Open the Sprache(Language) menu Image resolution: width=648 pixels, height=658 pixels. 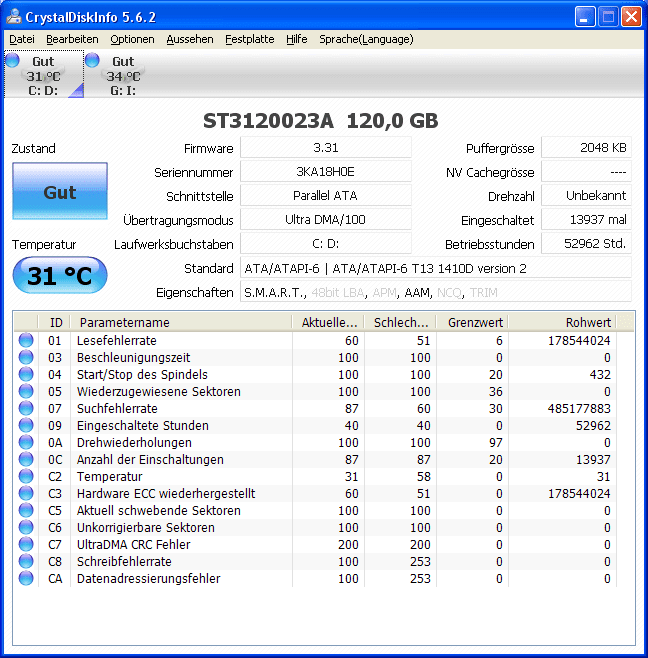pos(366,39)
